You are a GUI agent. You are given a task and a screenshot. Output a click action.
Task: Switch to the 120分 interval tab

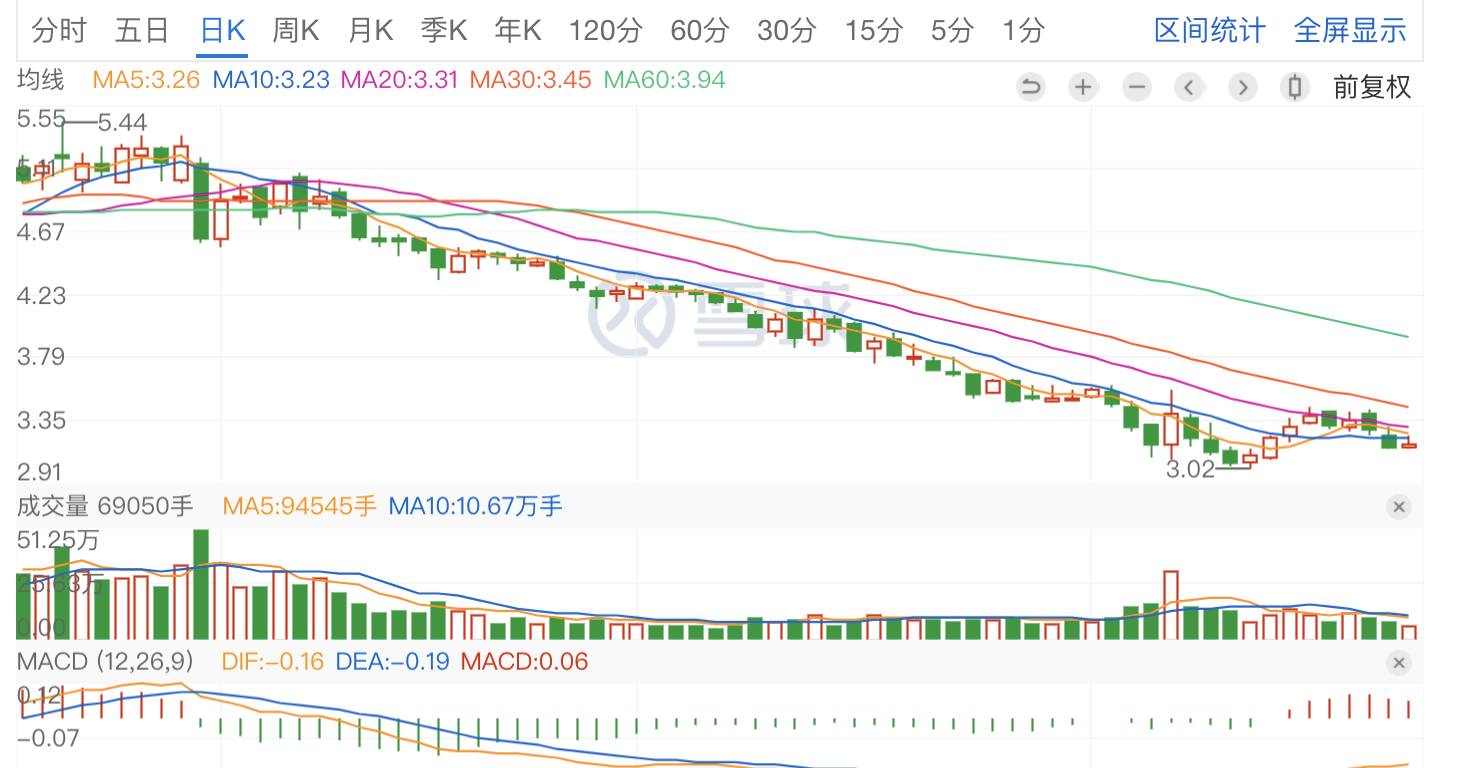click(605, 31)
